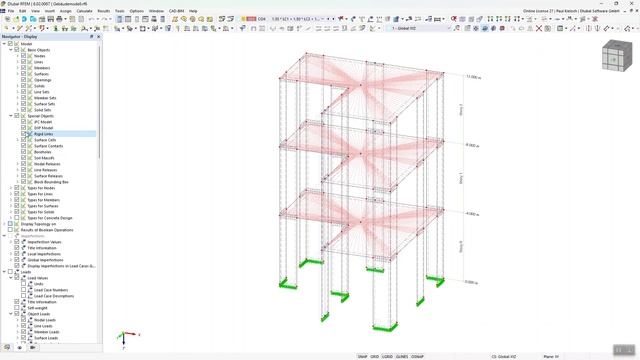Screen dimensions: 640x360
Task: Pin the Navigator panel with the pin icon
Action: tap(91, 37)
